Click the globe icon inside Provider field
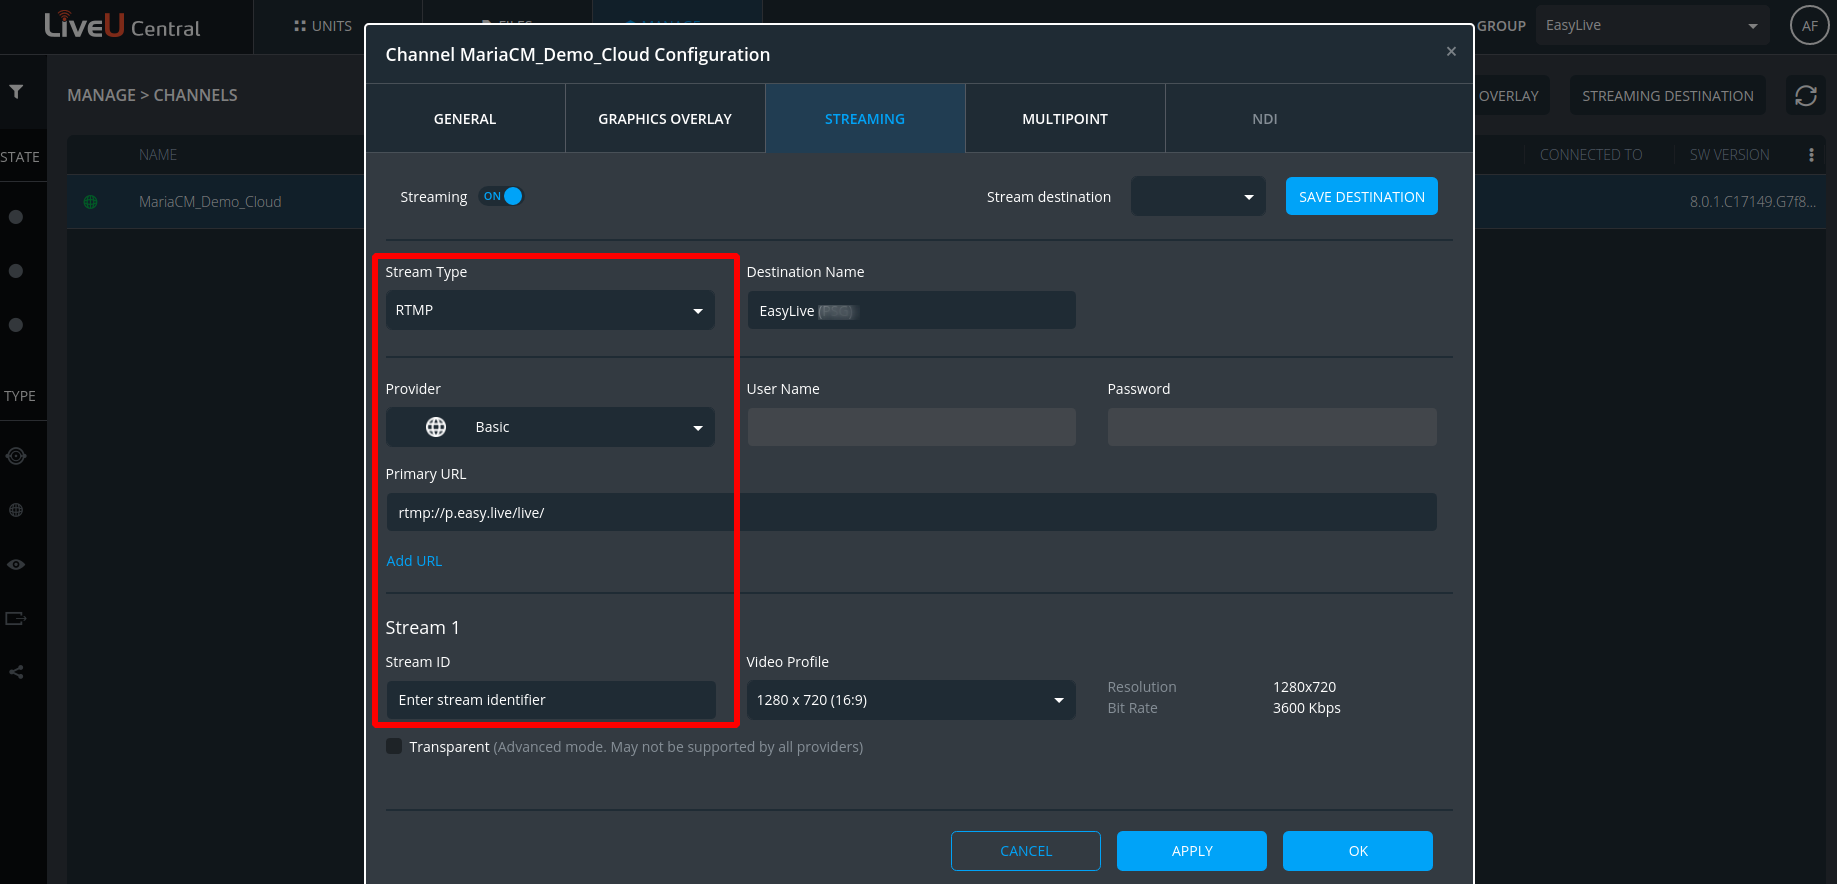The width and height of the screenshot is (1837, 884). [436, 427]
